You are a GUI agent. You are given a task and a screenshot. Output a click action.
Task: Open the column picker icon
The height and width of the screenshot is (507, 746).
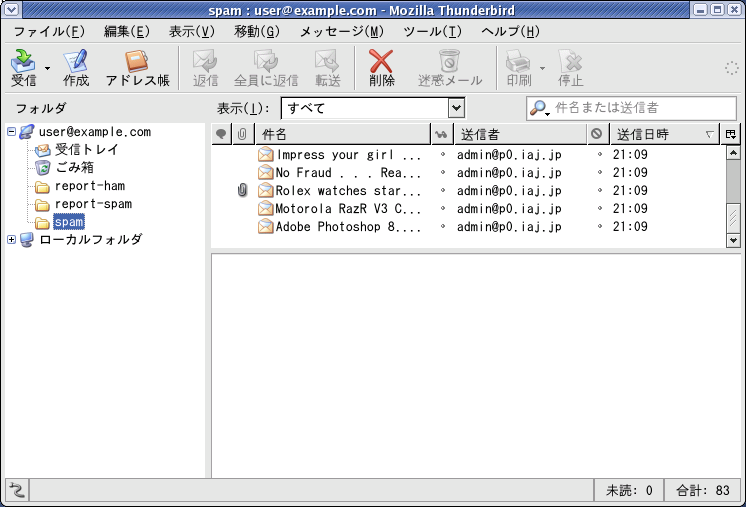731,134
